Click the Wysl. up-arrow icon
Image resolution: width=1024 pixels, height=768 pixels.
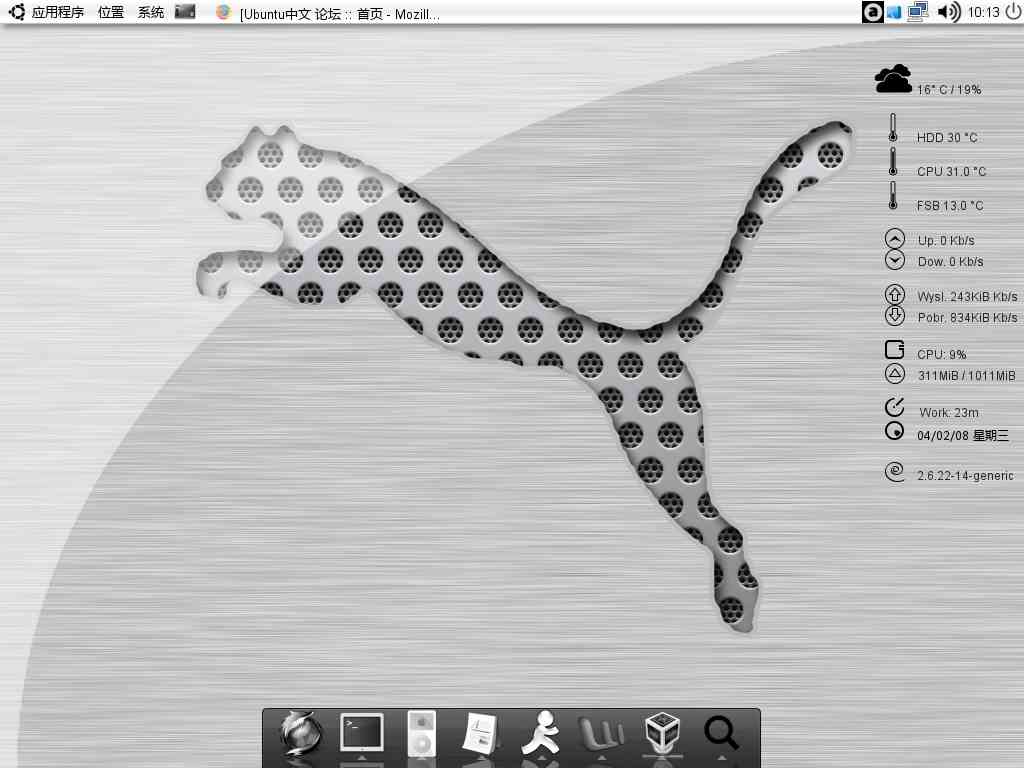point(895,295)
